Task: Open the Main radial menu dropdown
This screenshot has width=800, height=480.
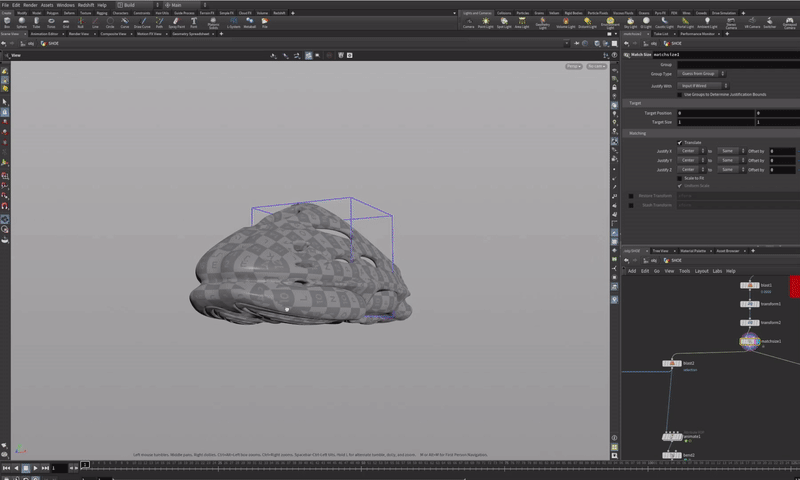Action: coord(186,5)
